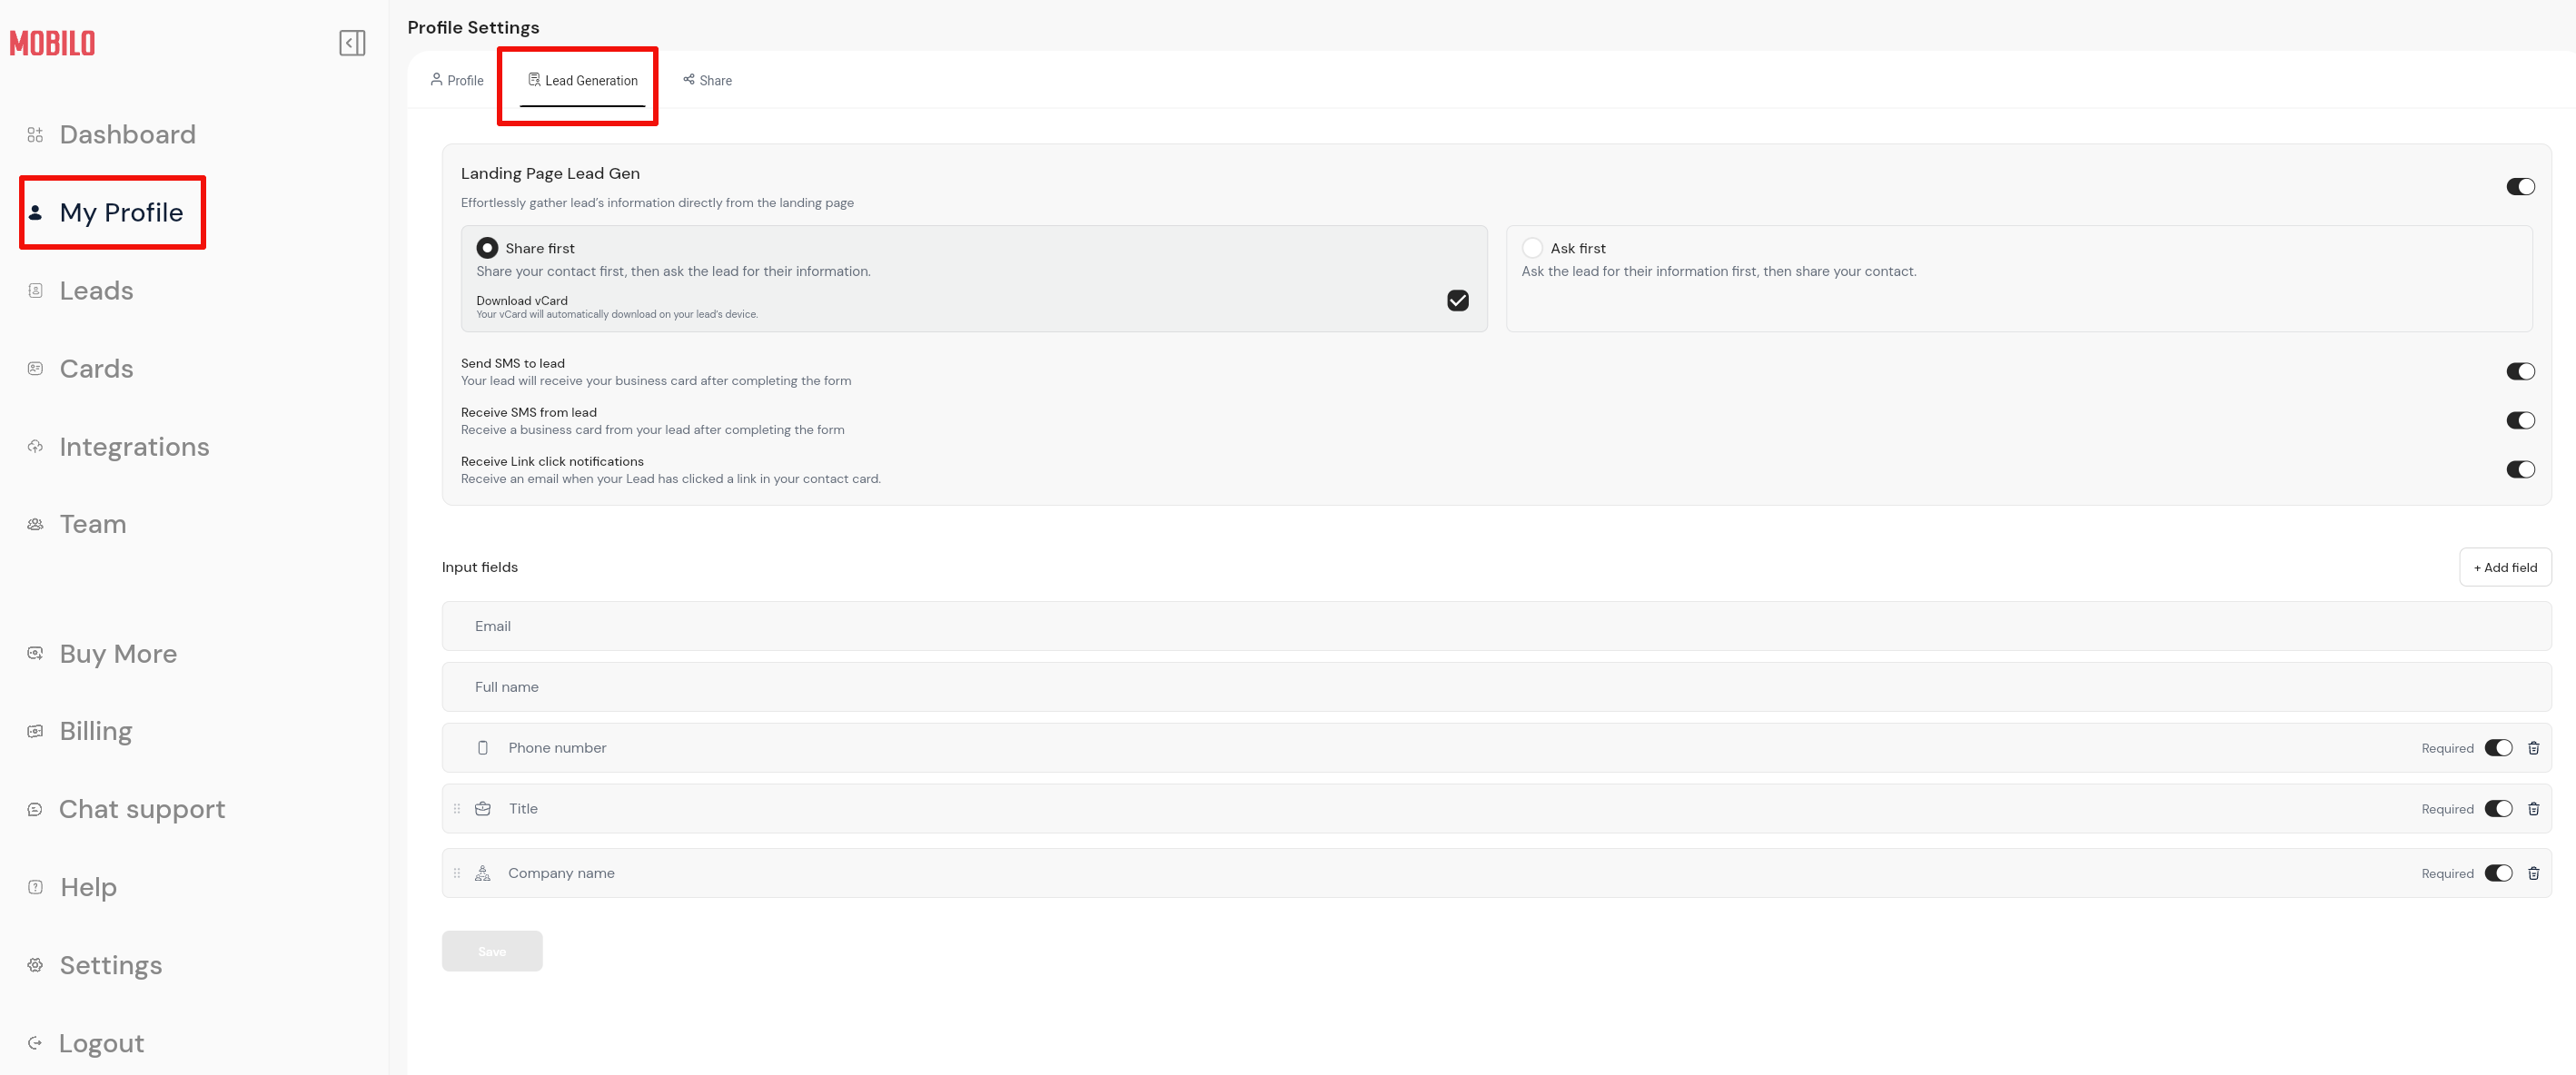Open Integrations from the sidebar icon

(35, 447)
